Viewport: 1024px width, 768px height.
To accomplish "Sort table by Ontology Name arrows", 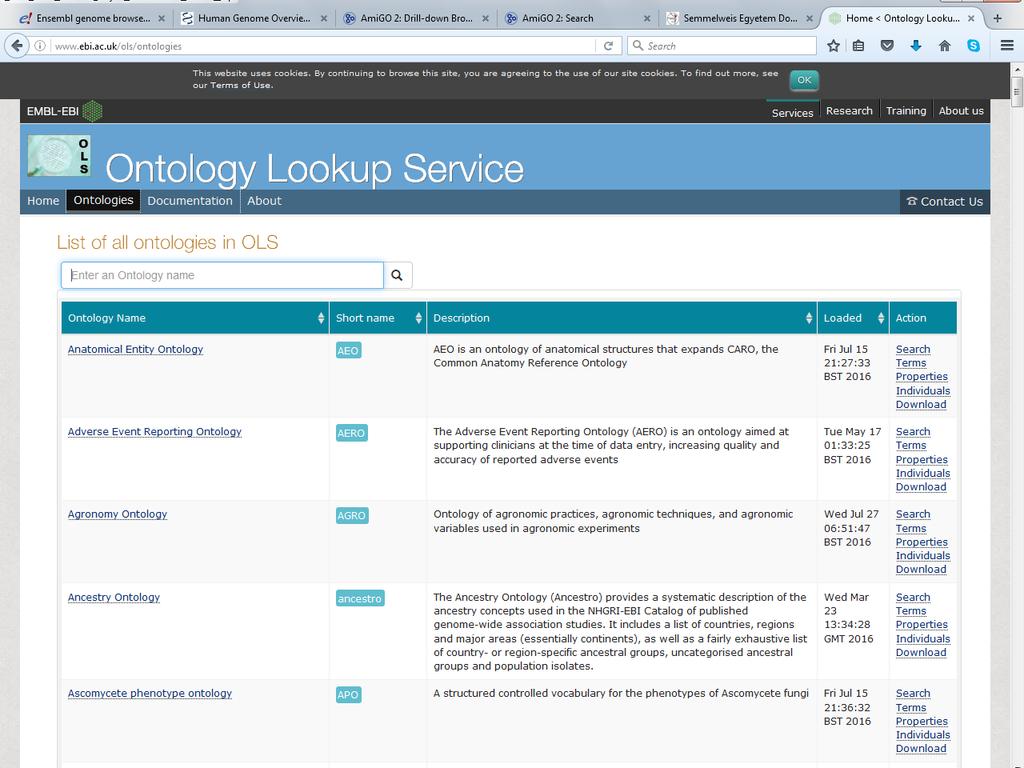I will point(321,318).
